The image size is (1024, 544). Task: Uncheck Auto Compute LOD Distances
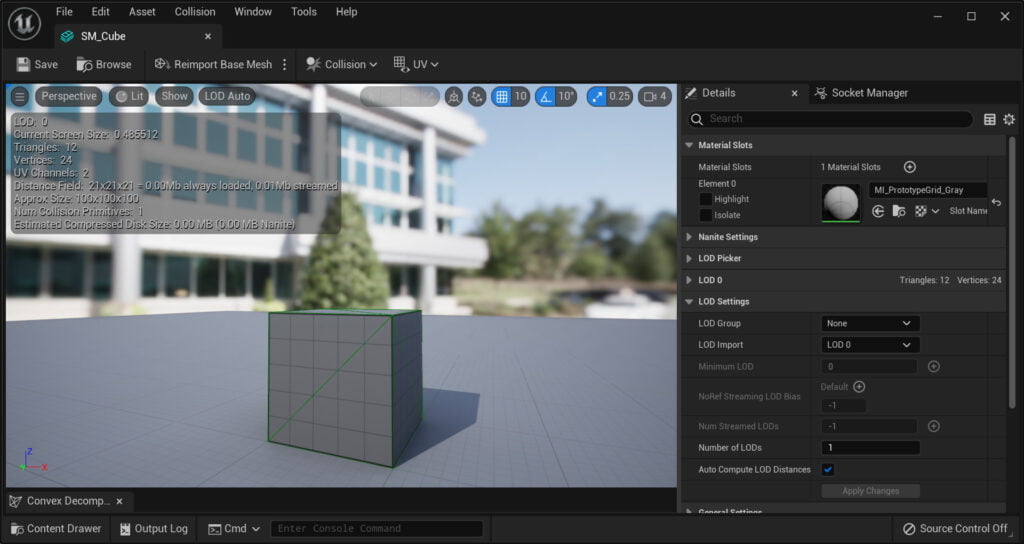pyautogui.click(x=827, y=470)
